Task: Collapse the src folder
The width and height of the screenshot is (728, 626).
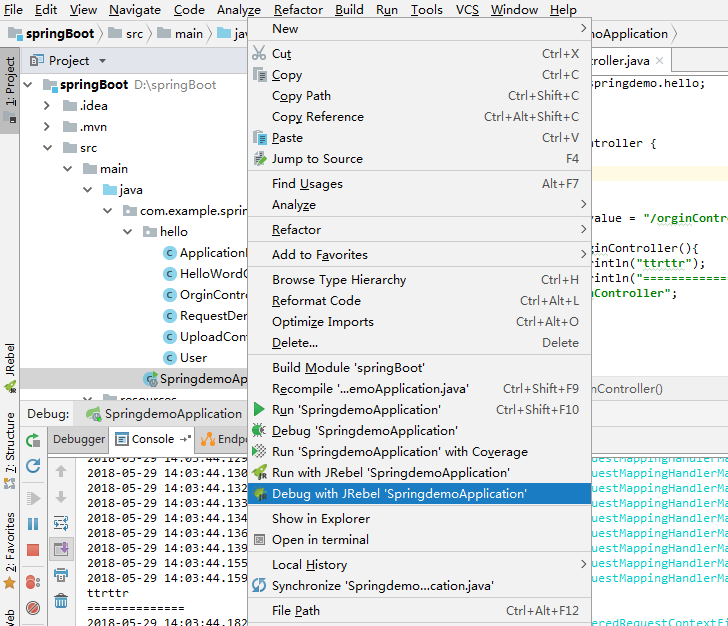Action: click(47, 148)
